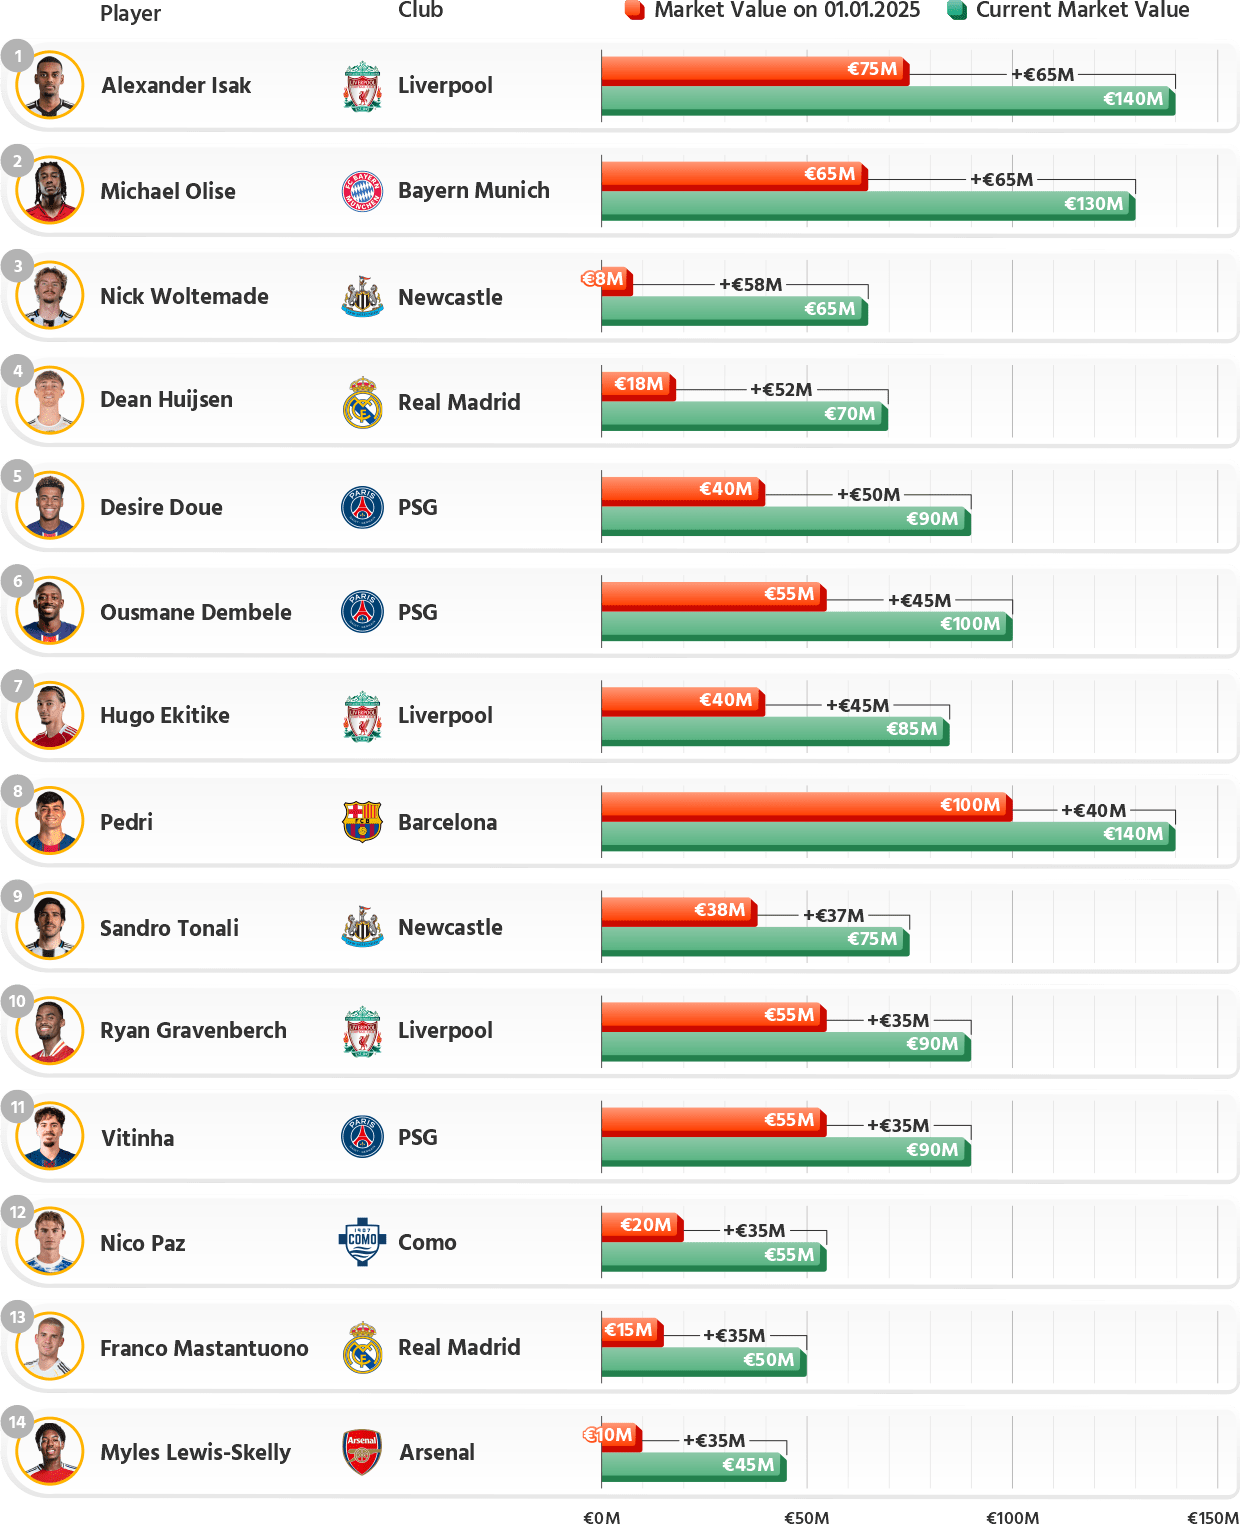Click the Club column header
The height and width of the screenshot is (1524, 1240).
click(x=420, y=10)
